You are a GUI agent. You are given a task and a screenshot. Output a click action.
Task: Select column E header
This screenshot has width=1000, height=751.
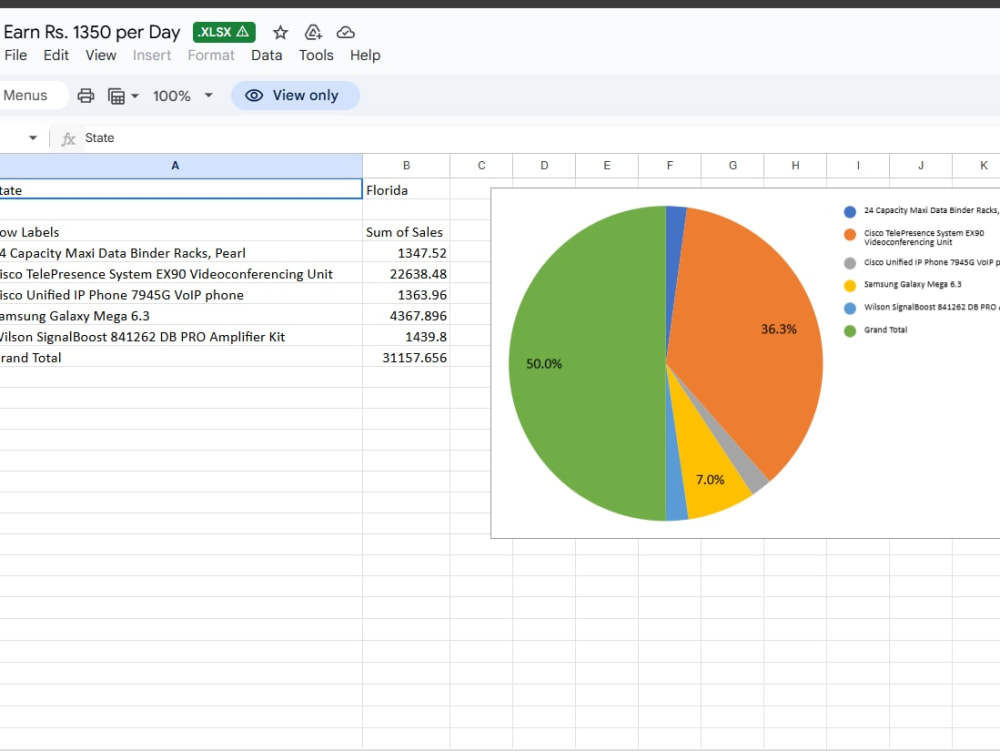[x=607, y=166]
